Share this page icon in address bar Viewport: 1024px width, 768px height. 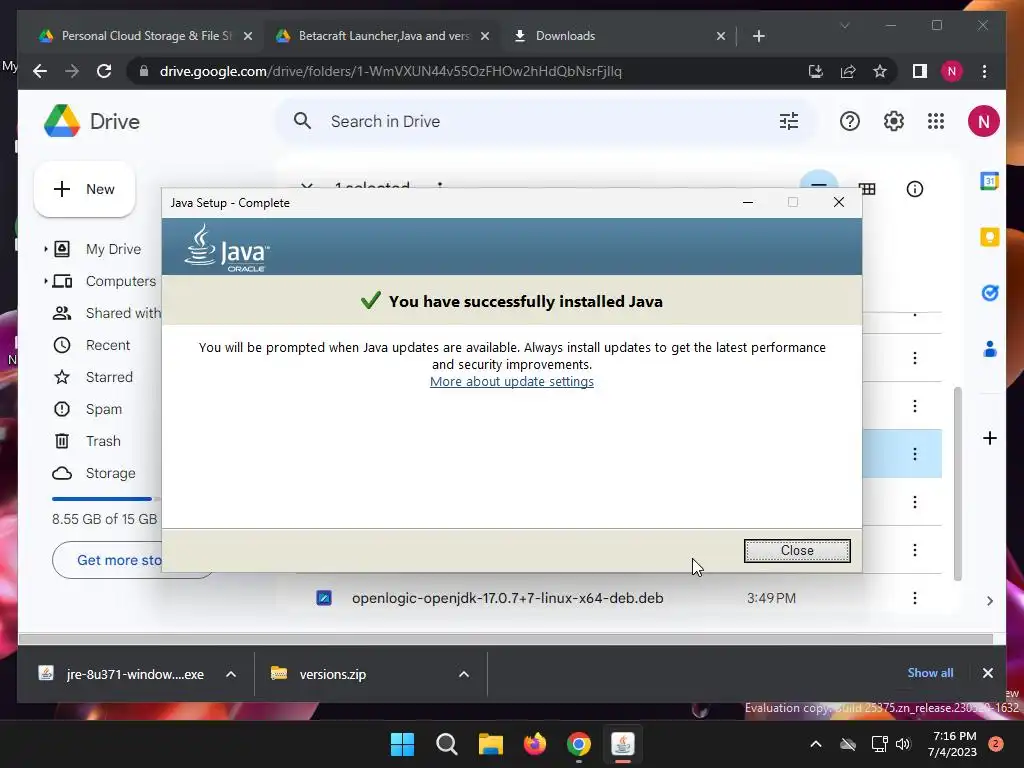848,71
